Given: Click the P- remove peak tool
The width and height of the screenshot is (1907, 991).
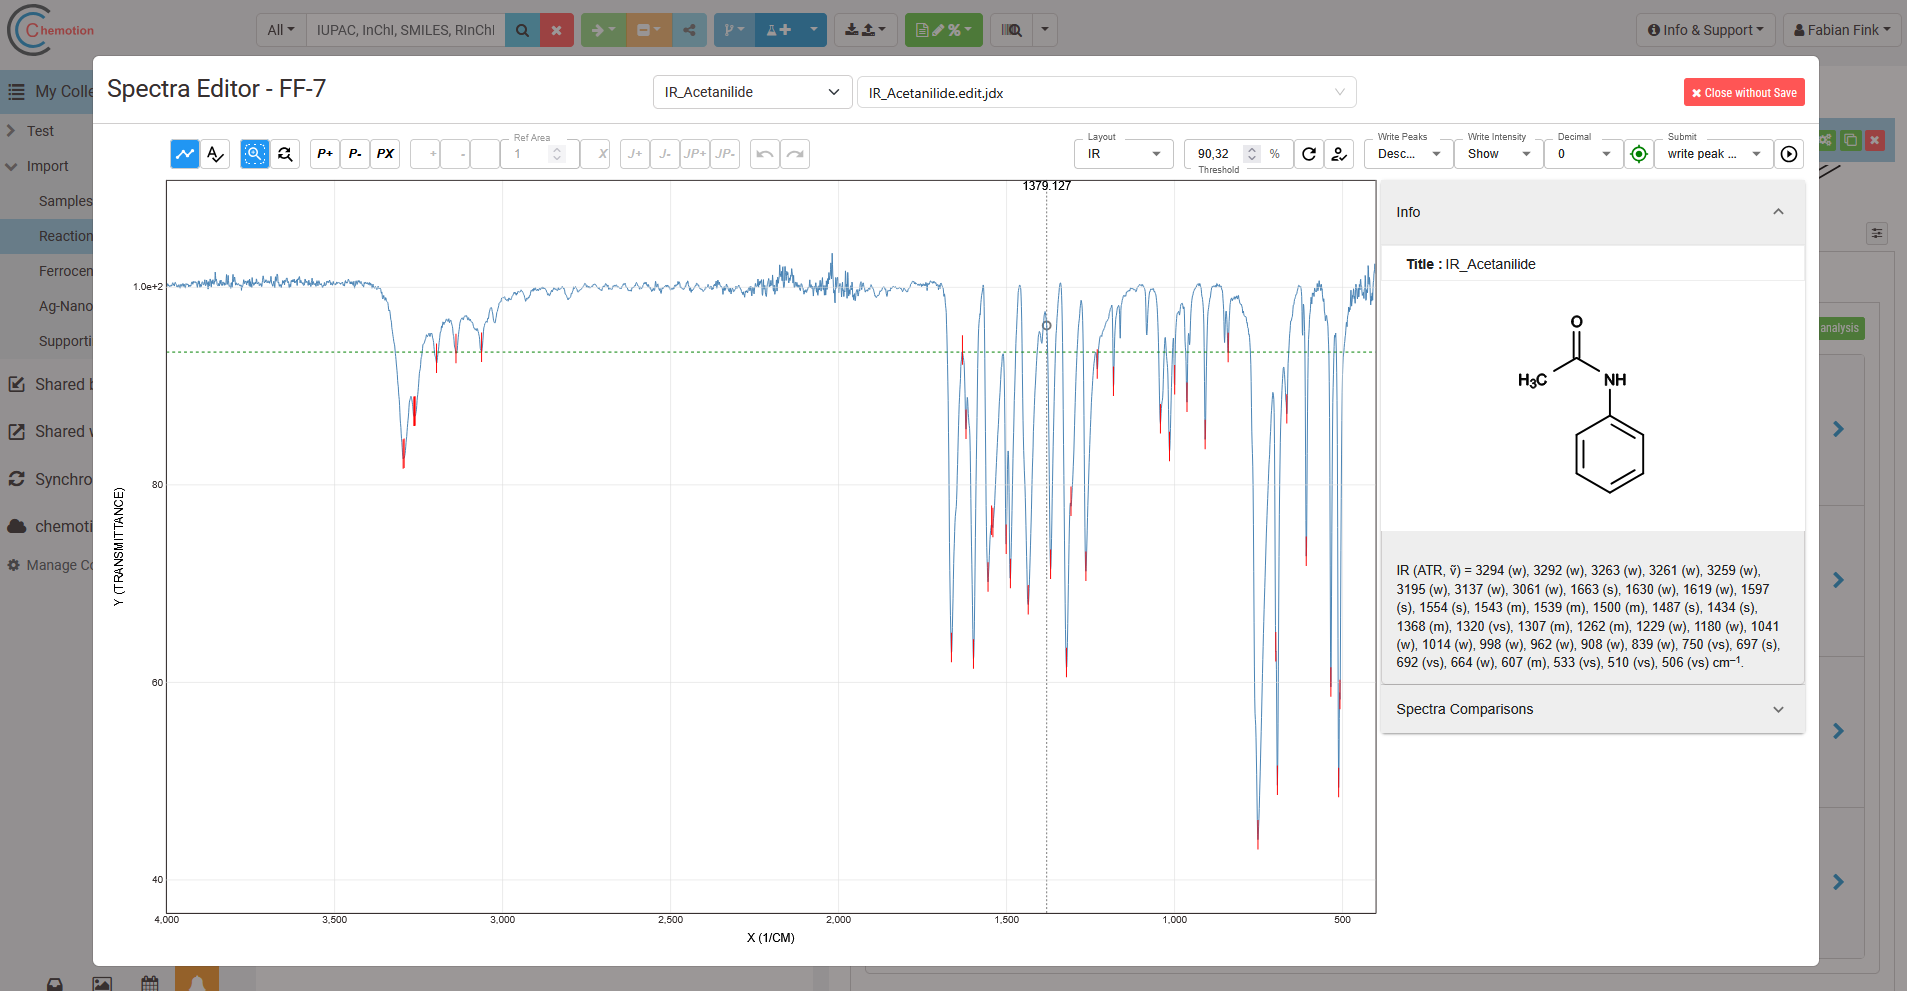Looking at the screenshot, I should (355, 154).
